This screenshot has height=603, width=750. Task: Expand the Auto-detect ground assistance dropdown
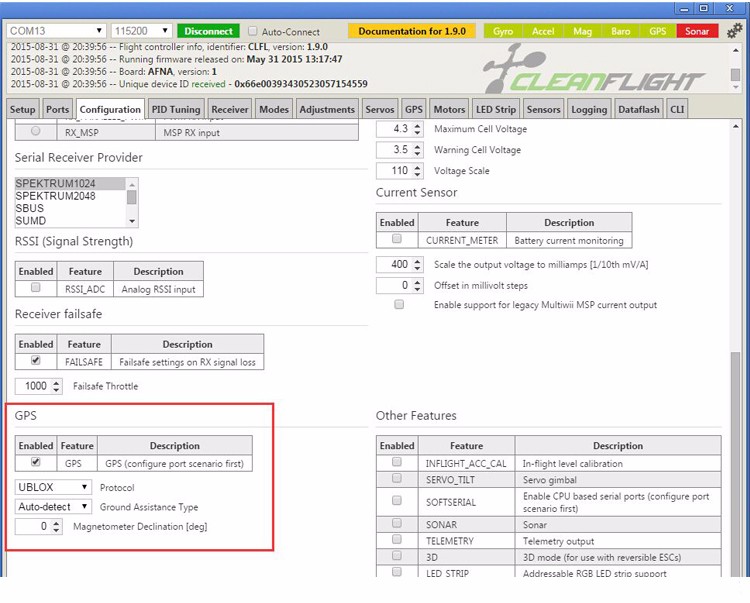53,507
